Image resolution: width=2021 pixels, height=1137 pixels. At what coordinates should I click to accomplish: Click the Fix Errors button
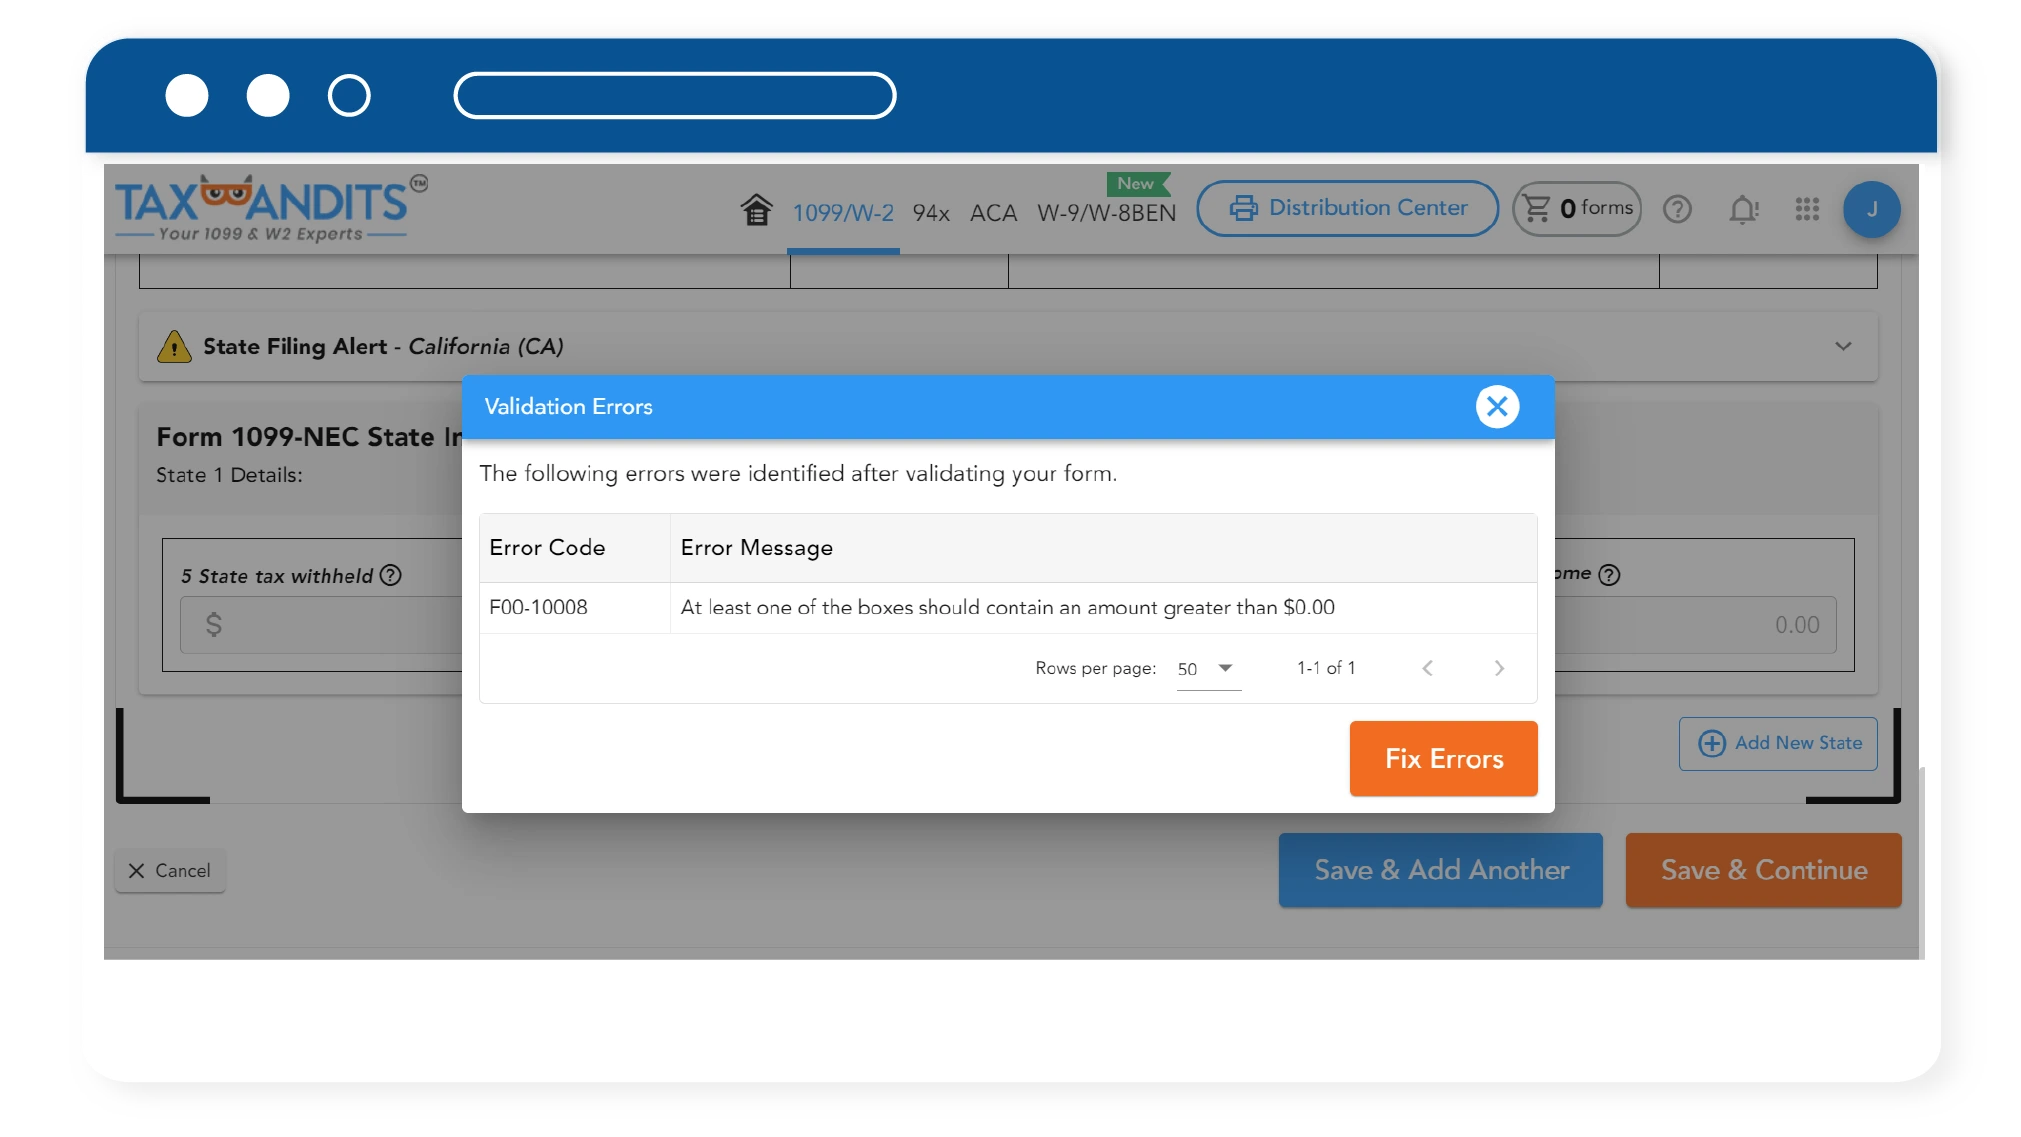click(x=1444, y=758)
